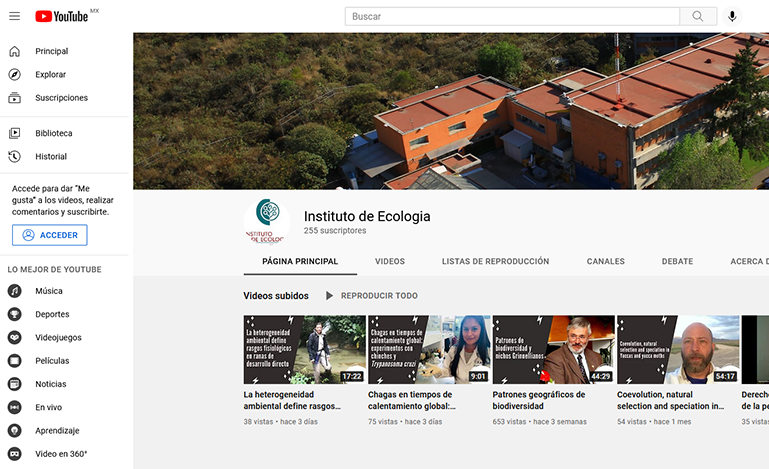769x469 pixels.
Task: Click the Biblioteca icon
Action: [15, 133]
